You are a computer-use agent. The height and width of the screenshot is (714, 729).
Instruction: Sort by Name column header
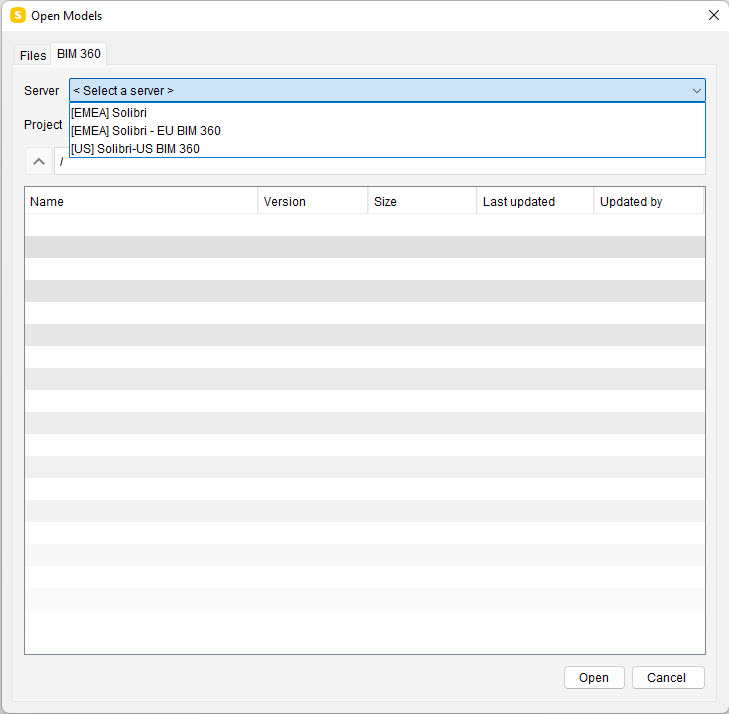pos(141,201)
